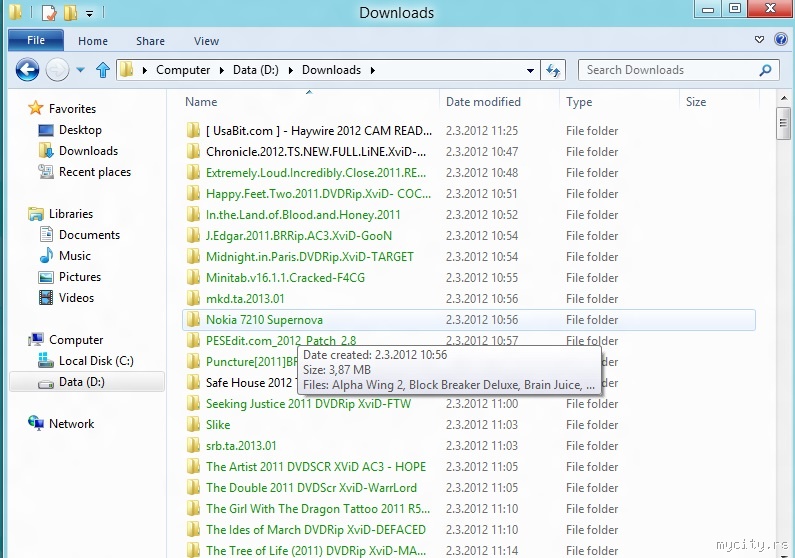Image resolution: width=795 pixels, height=558 pixels.
Task: Open the Network location
Action: (x=71, y=424)
